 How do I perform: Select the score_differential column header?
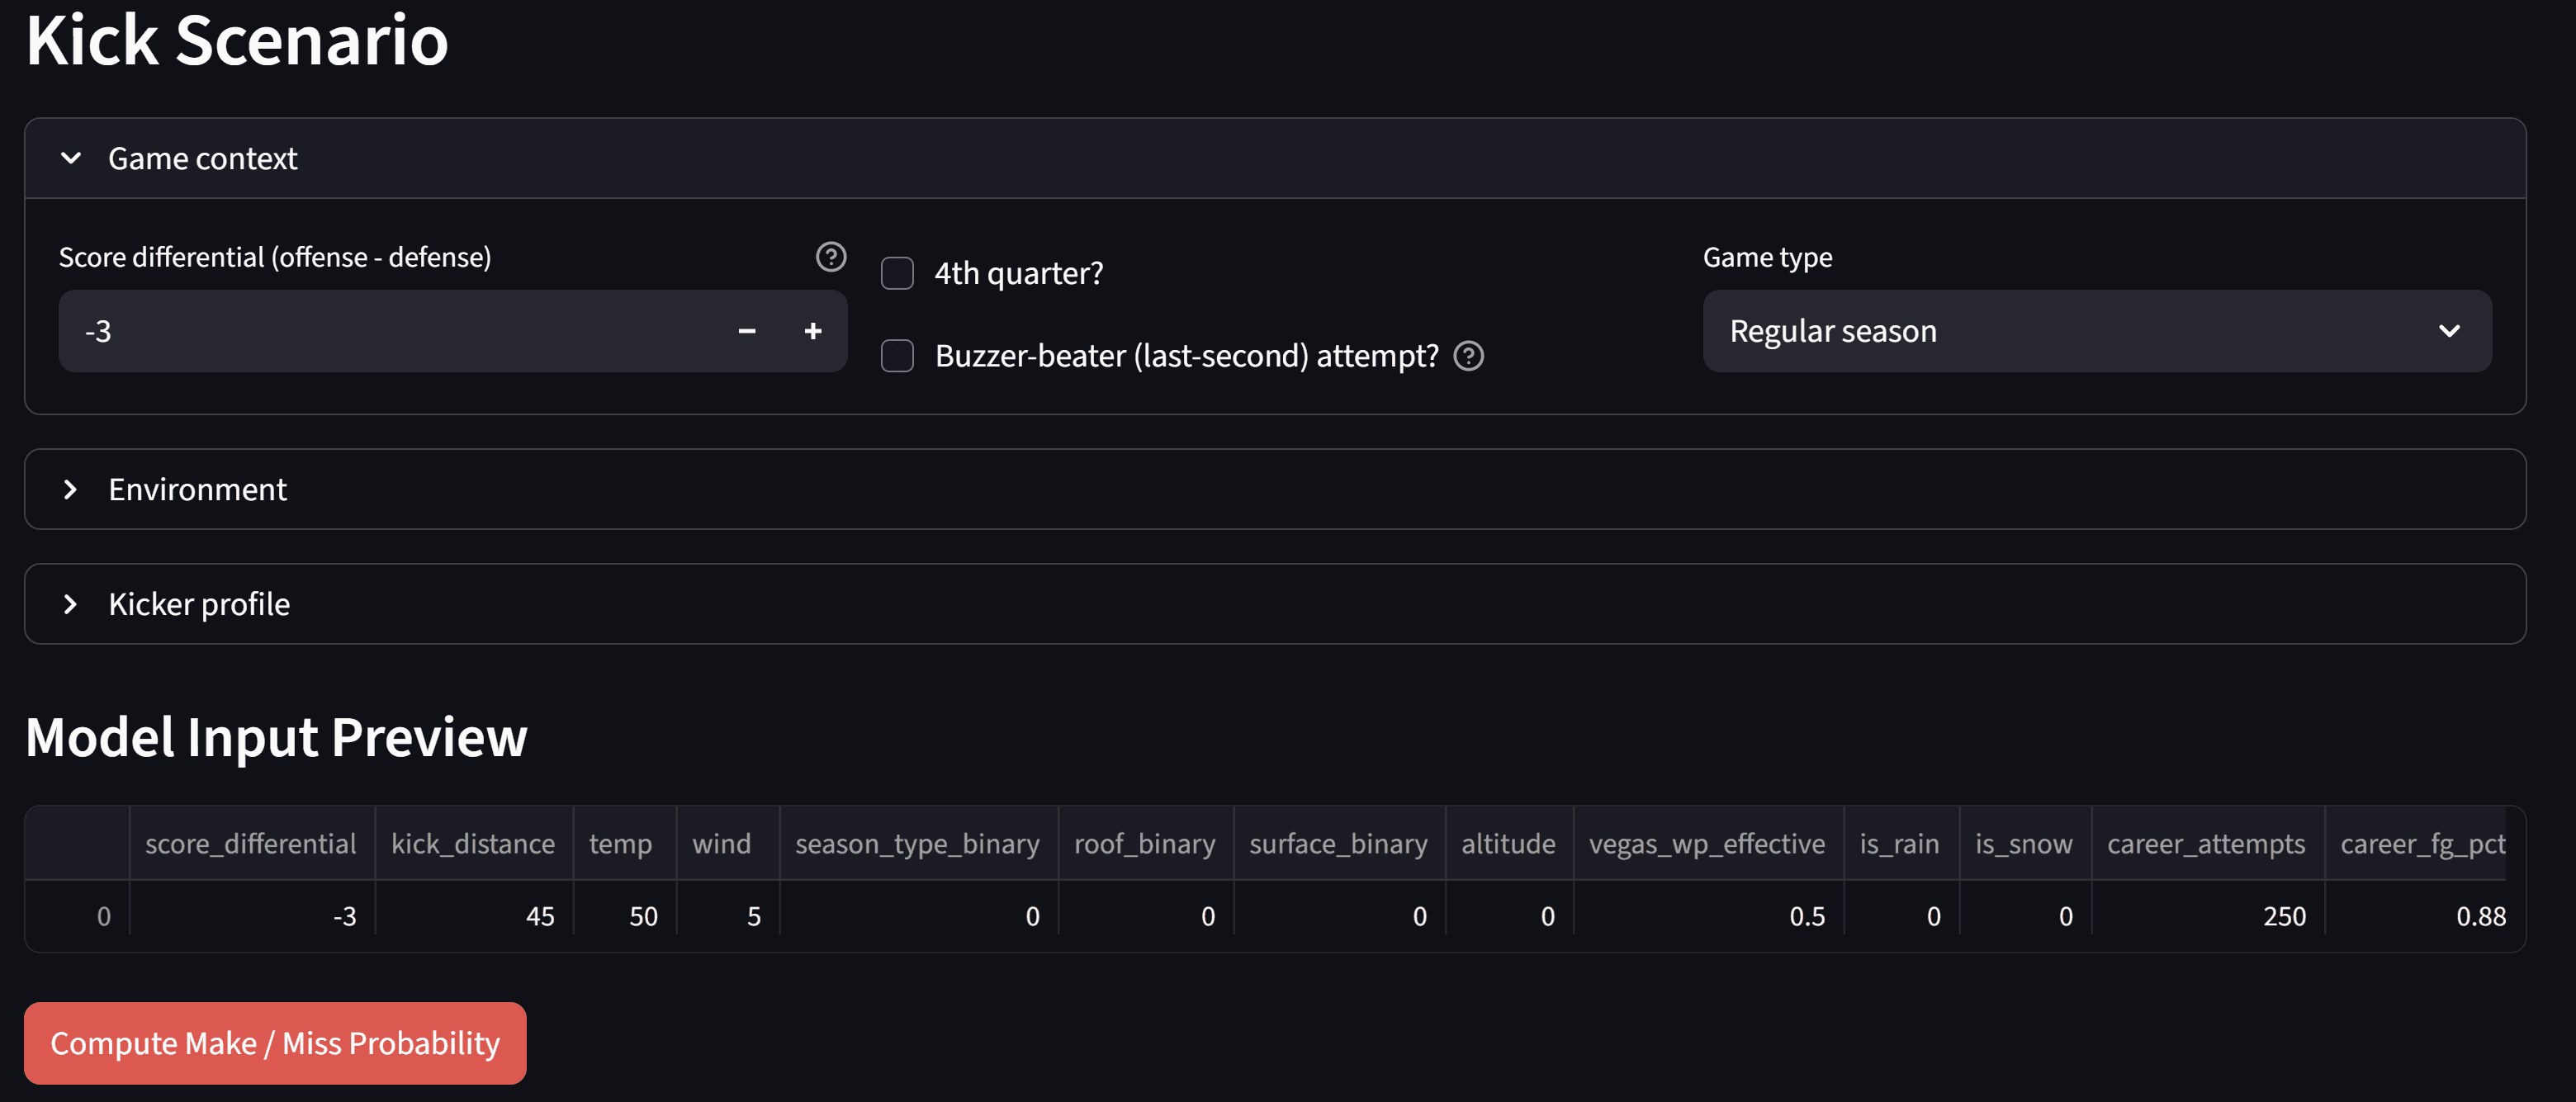coord(252,844)
